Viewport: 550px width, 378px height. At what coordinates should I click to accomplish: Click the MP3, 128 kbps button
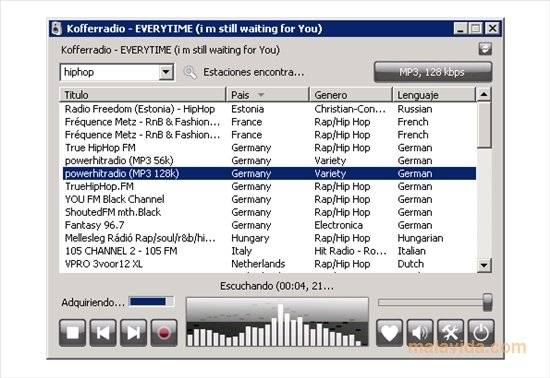(x=433, y=72)
